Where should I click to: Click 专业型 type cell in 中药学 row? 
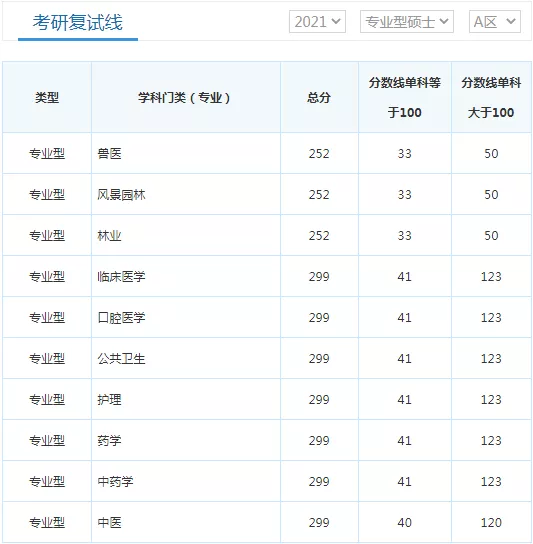point(47,481)
